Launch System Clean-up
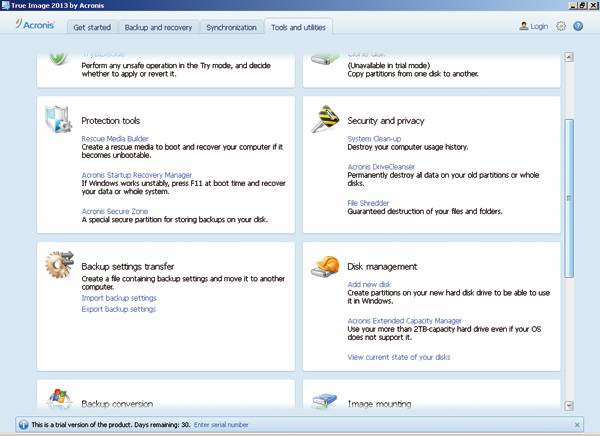600x436 pixels. (x=374, y=139)
